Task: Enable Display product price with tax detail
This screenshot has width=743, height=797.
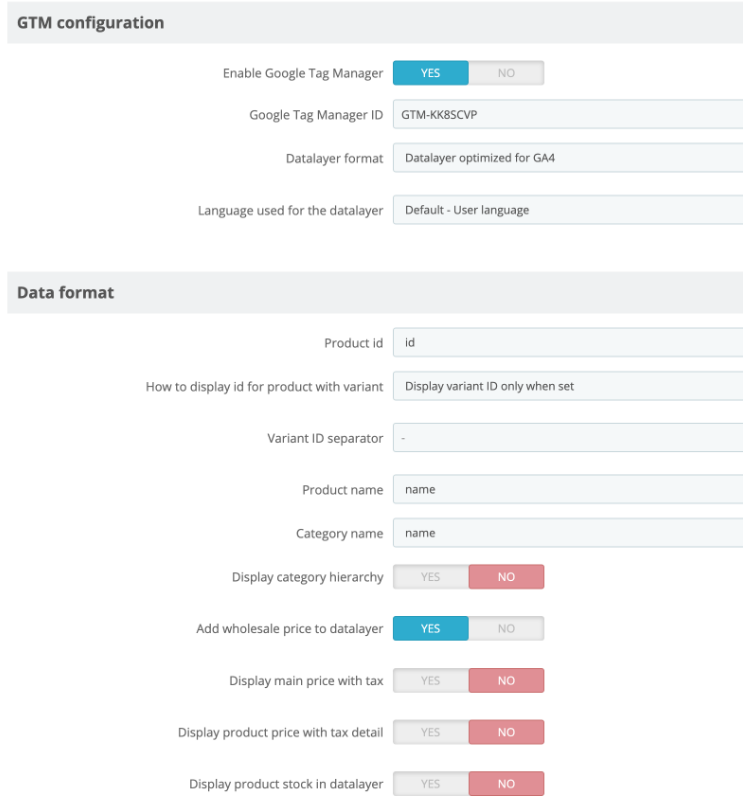Action: tap(430, 732)
